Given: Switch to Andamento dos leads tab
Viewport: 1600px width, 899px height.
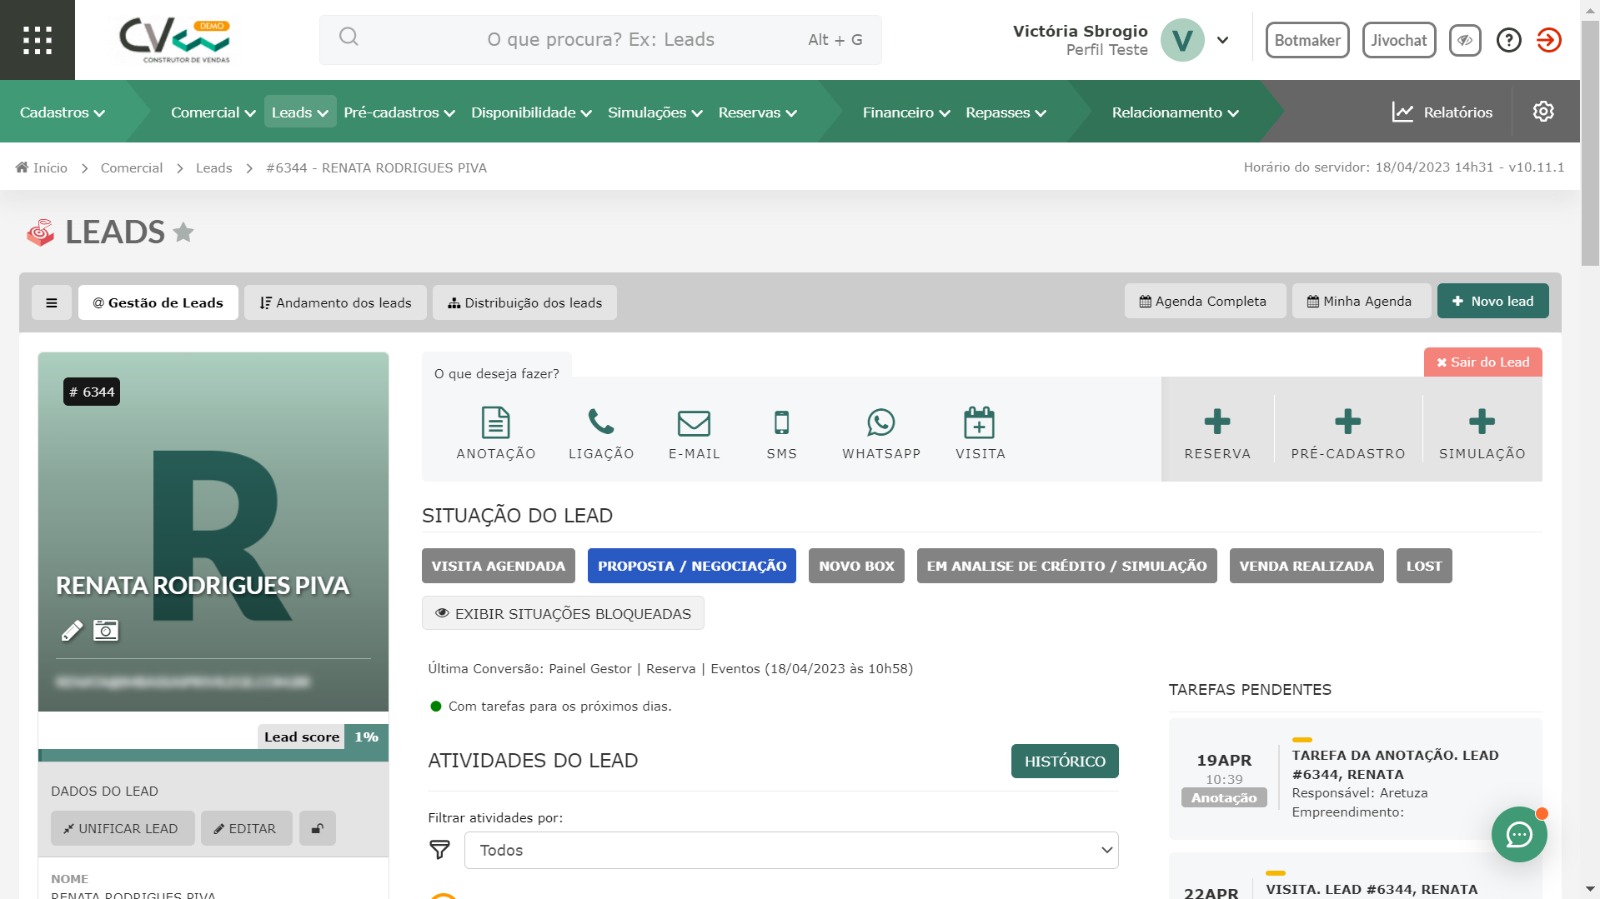Looking at the screenshot, I should [336, 303].
